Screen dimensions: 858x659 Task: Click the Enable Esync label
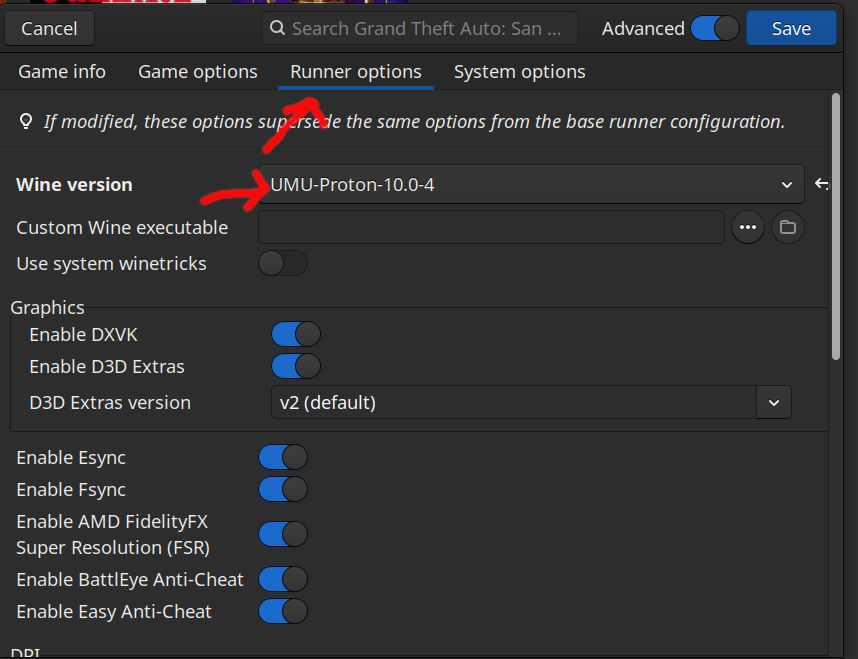point(71,458)
